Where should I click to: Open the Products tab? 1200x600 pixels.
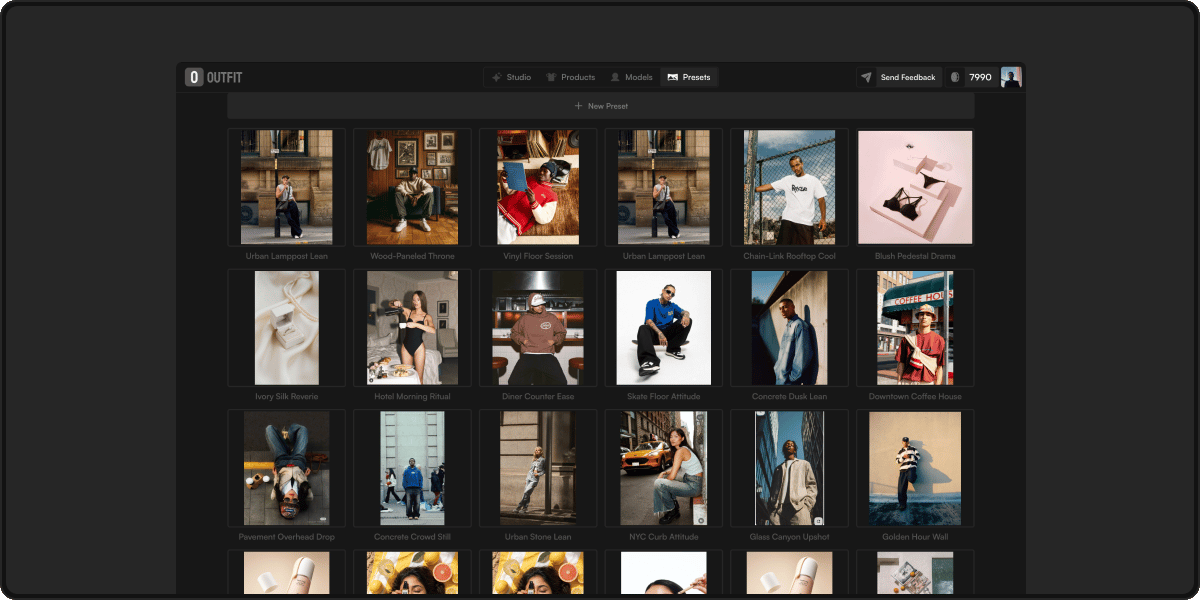click(570, 77)
